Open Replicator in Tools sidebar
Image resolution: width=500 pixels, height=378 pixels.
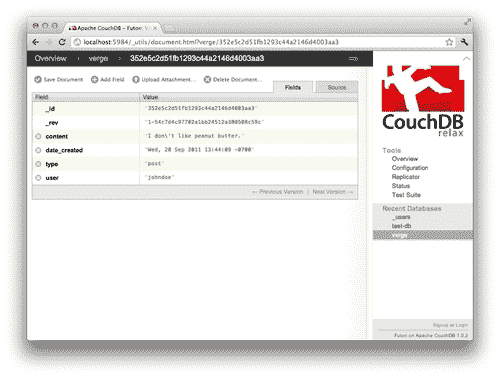[406, 177]
